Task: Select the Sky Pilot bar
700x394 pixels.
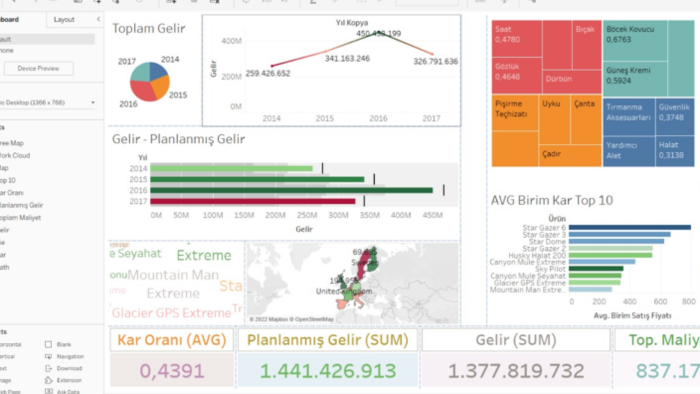Action: coord(596,269)
